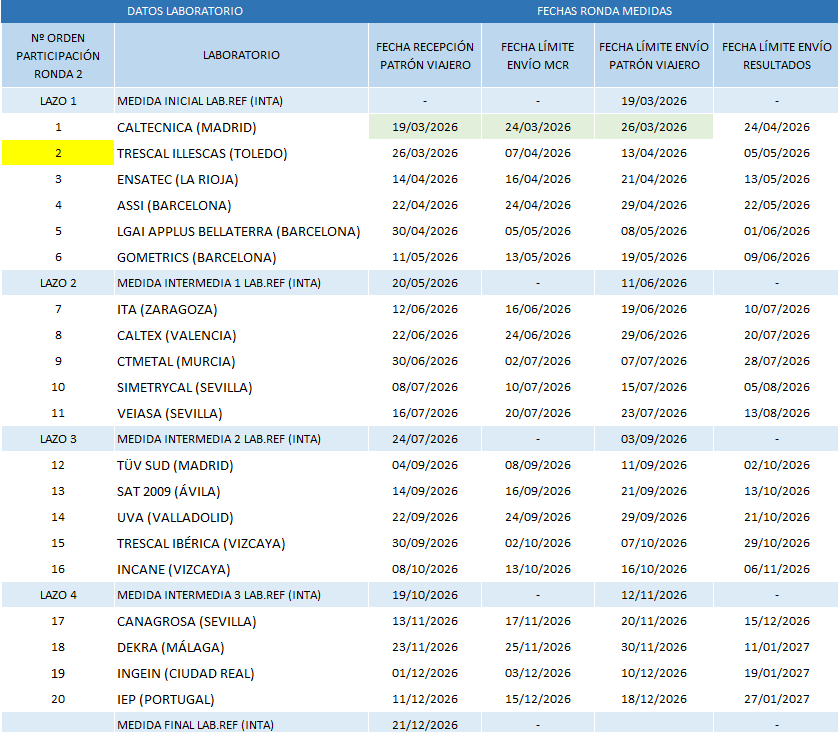Click the LAZO 1 row label
This screenshot has width=838, height=732.
click(x=58, y=101)
